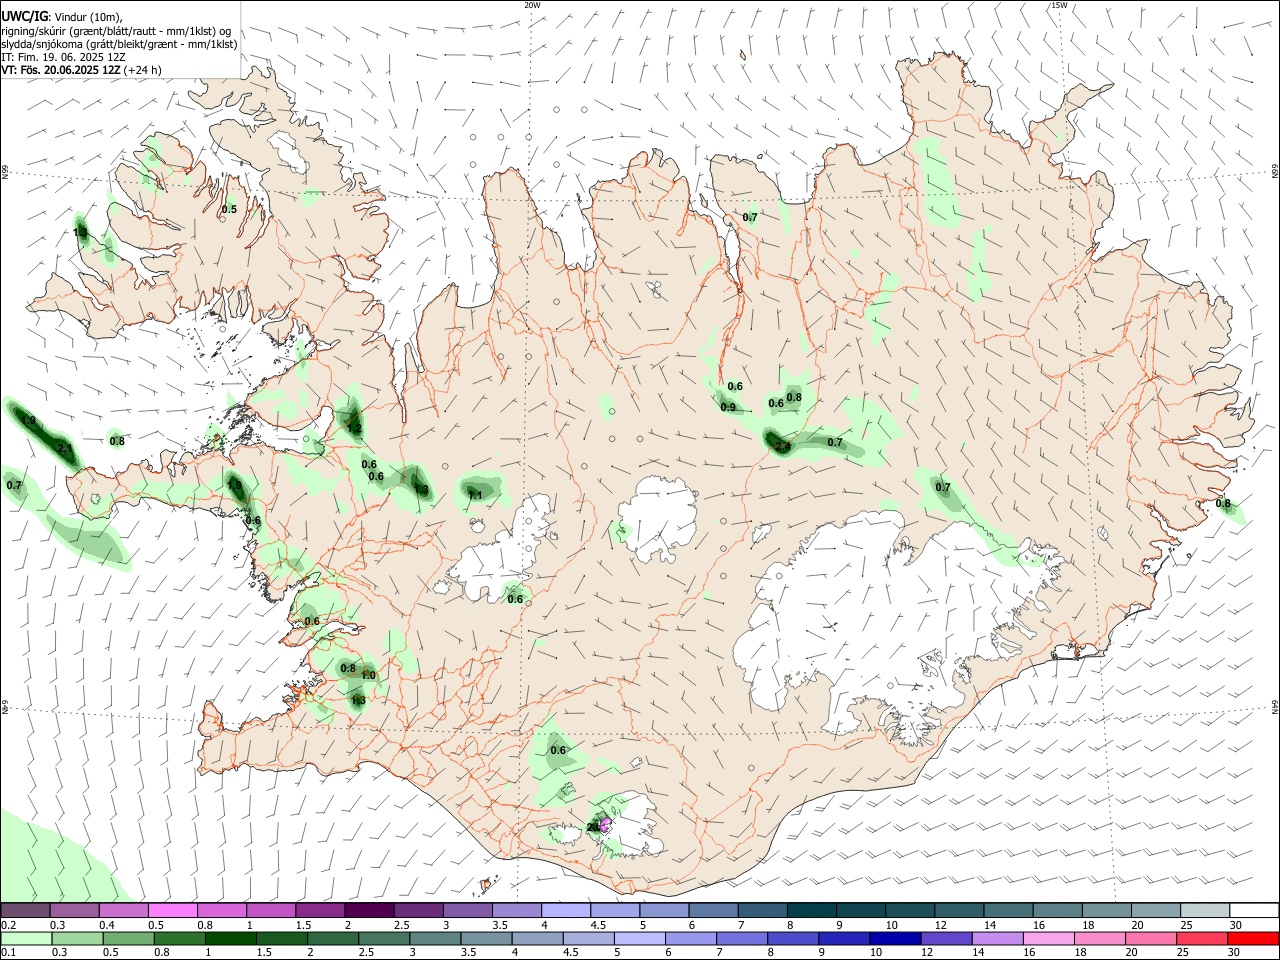The image size is (1280, 960).
Task: Select the bottom-row swatch between 1 and 1.5
Action: coord(230,939)
